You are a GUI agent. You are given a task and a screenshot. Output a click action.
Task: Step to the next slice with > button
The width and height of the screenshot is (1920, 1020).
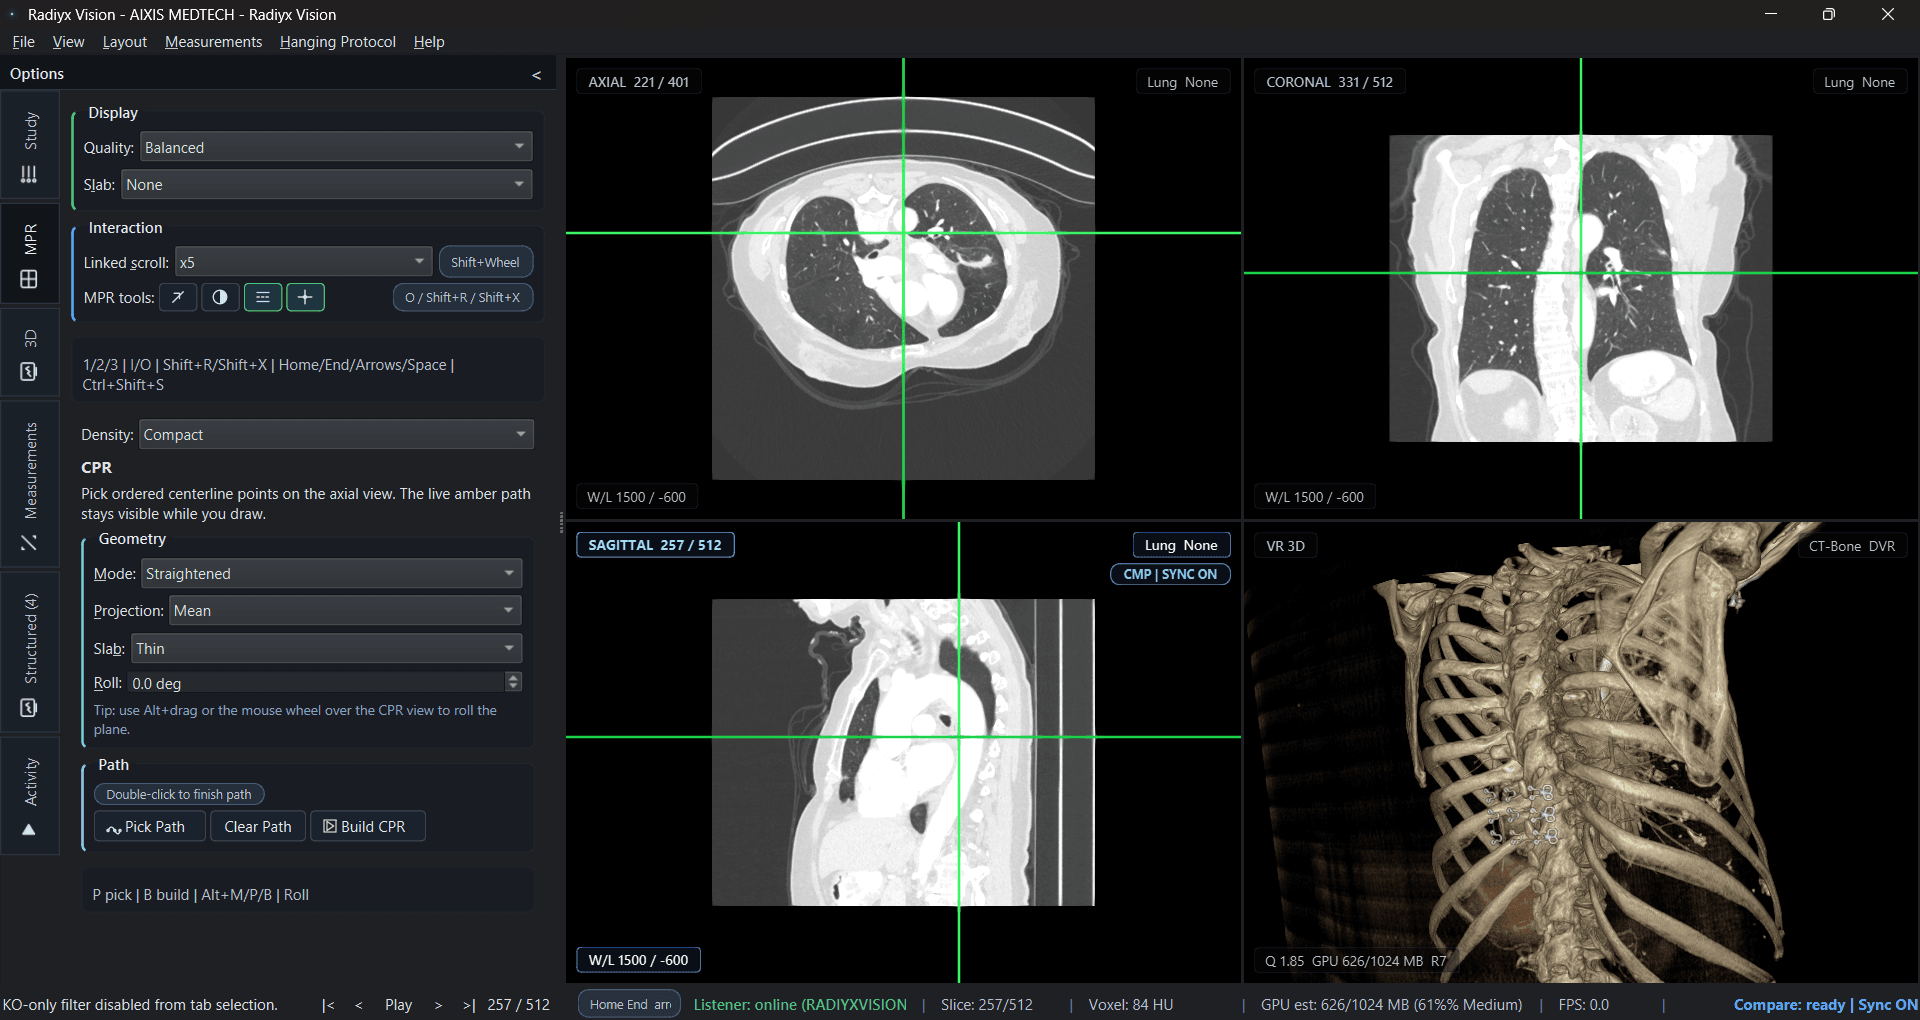[x=438, y=1005]
